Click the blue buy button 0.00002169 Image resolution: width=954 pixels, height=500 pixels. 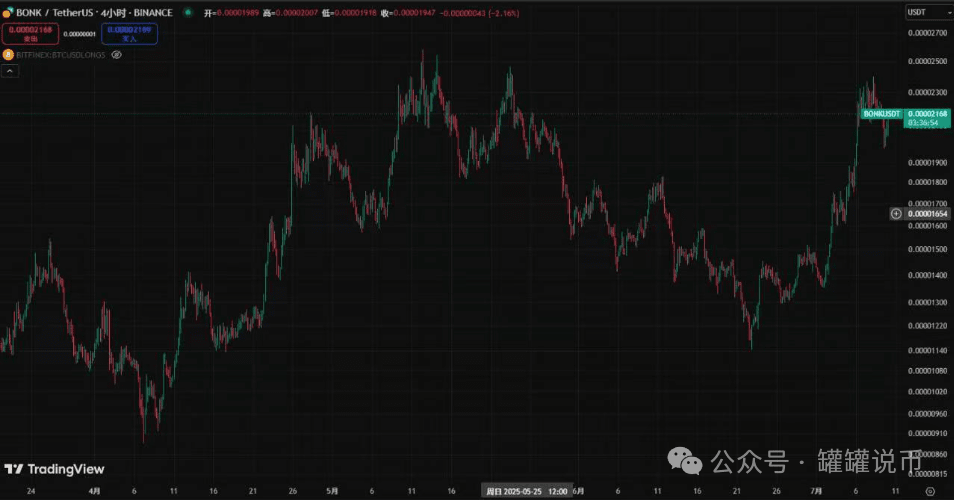tap(130, 33)
